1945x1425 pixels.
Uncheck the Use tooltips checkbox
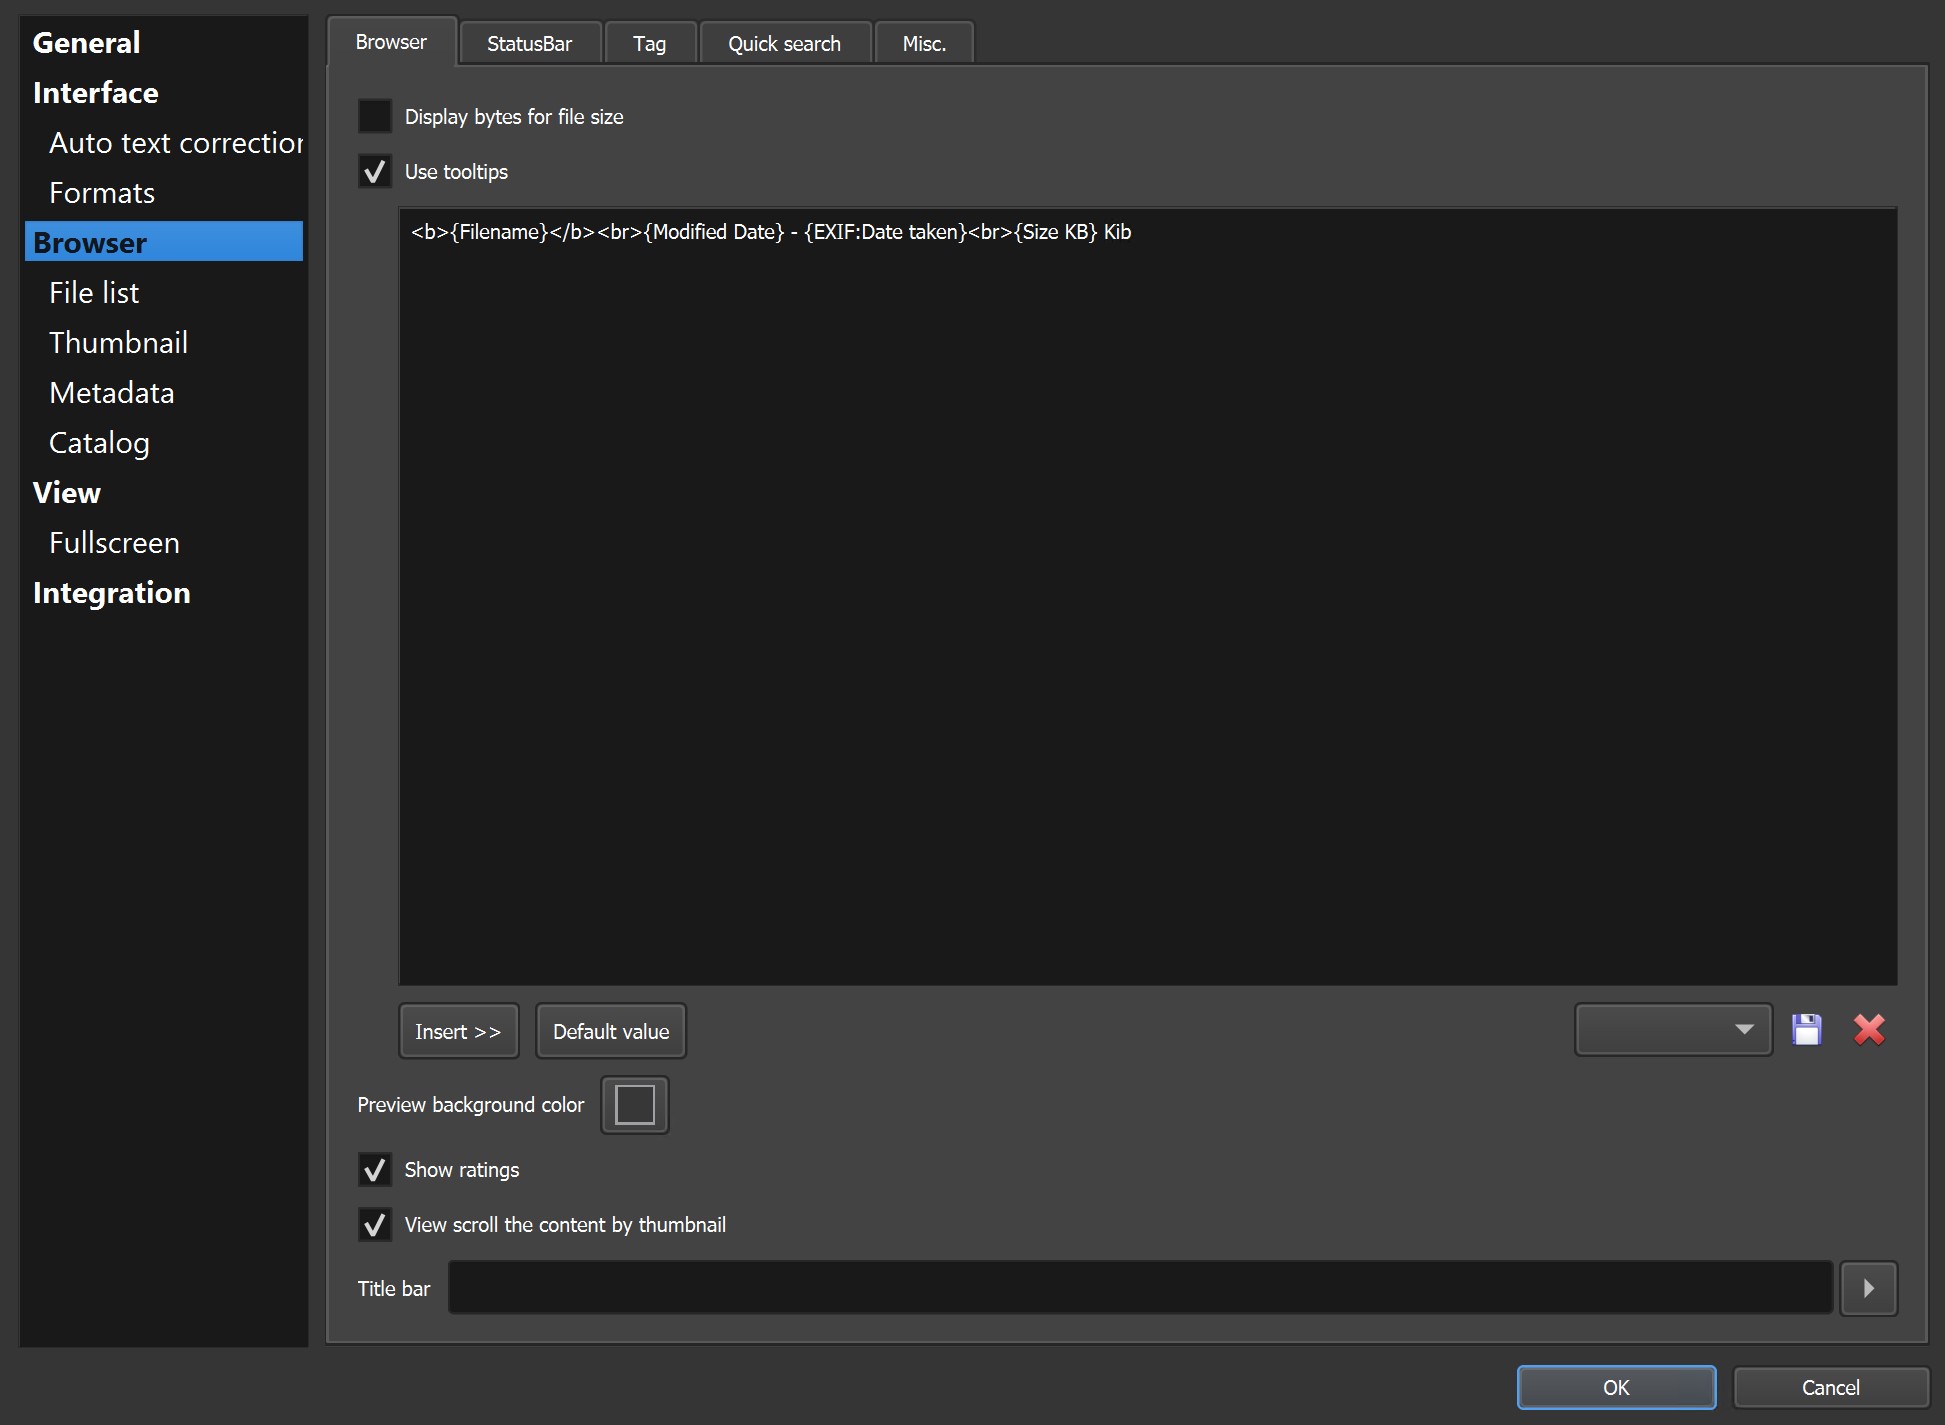[375, 172]
